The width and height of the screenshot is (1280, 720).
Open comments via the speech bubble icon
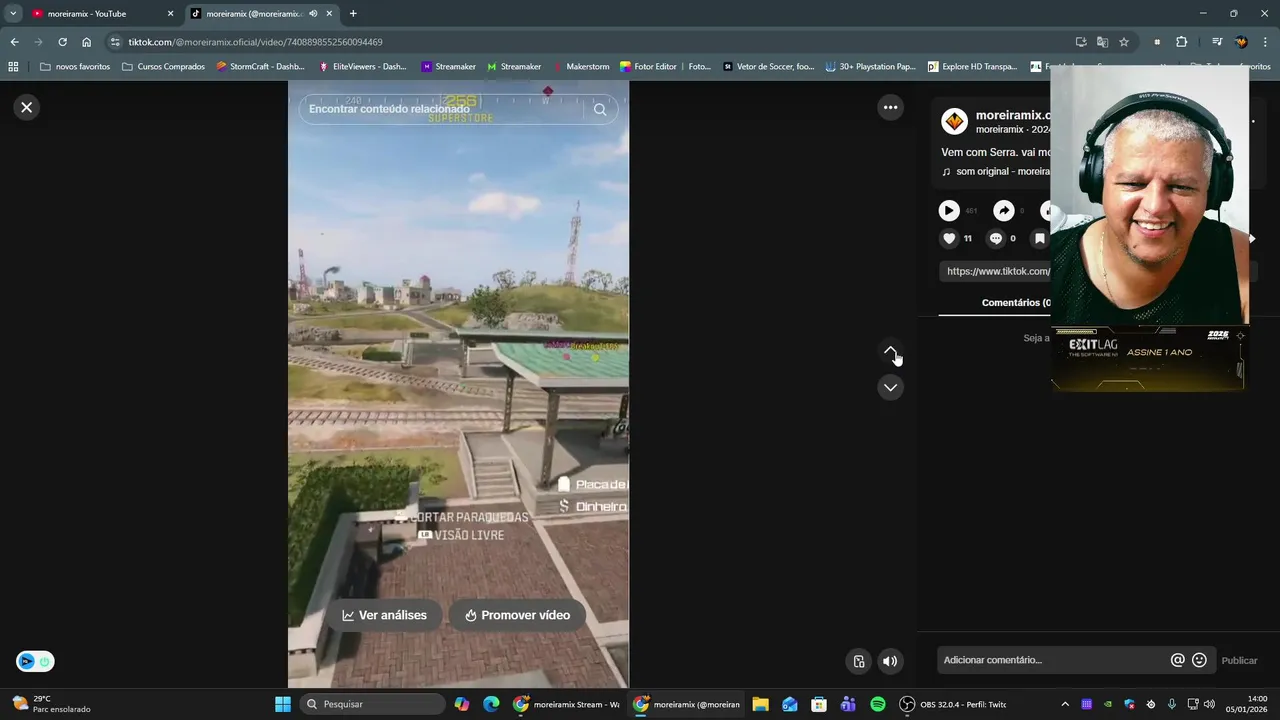click(995, 238)
